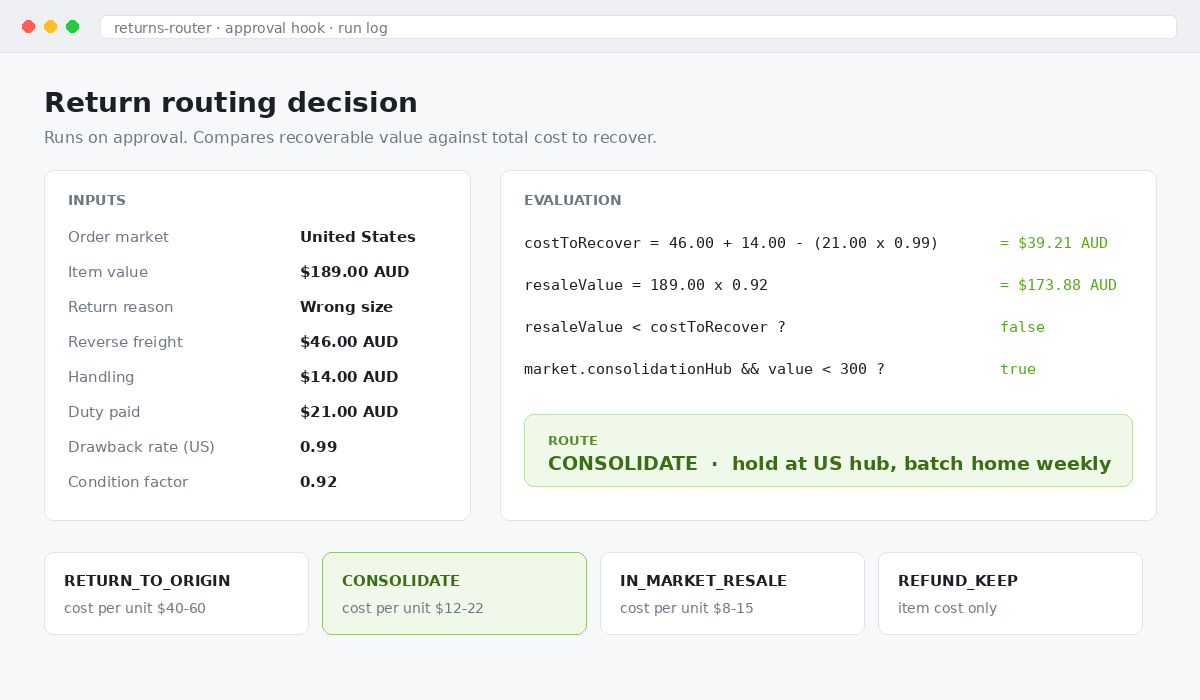1200x700 pixels.
Task: Click the red close window button
Action: click(28, 27)
